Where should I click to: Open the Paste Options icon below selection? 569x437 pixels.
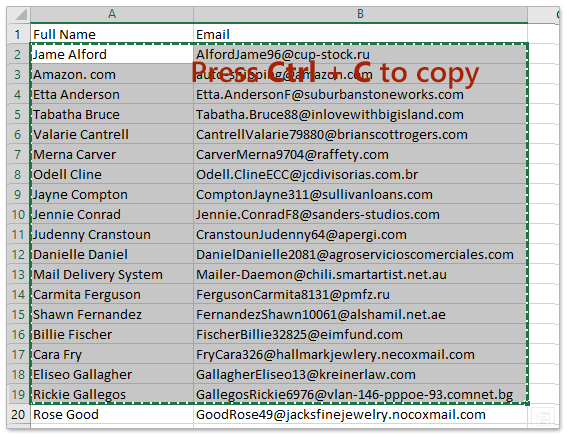pyautogui.click(x=543, y=417)
